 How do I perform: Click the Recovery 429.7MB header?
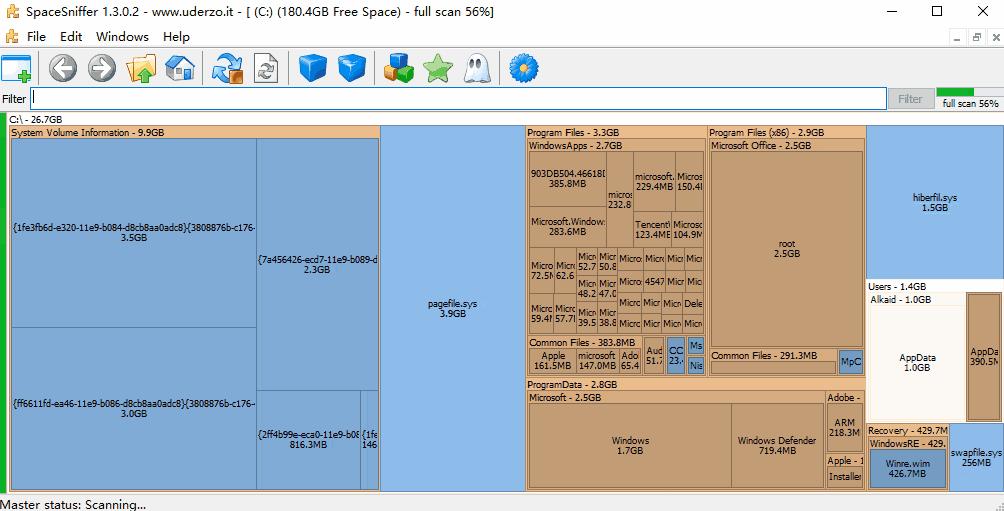[x=907, y=430]
